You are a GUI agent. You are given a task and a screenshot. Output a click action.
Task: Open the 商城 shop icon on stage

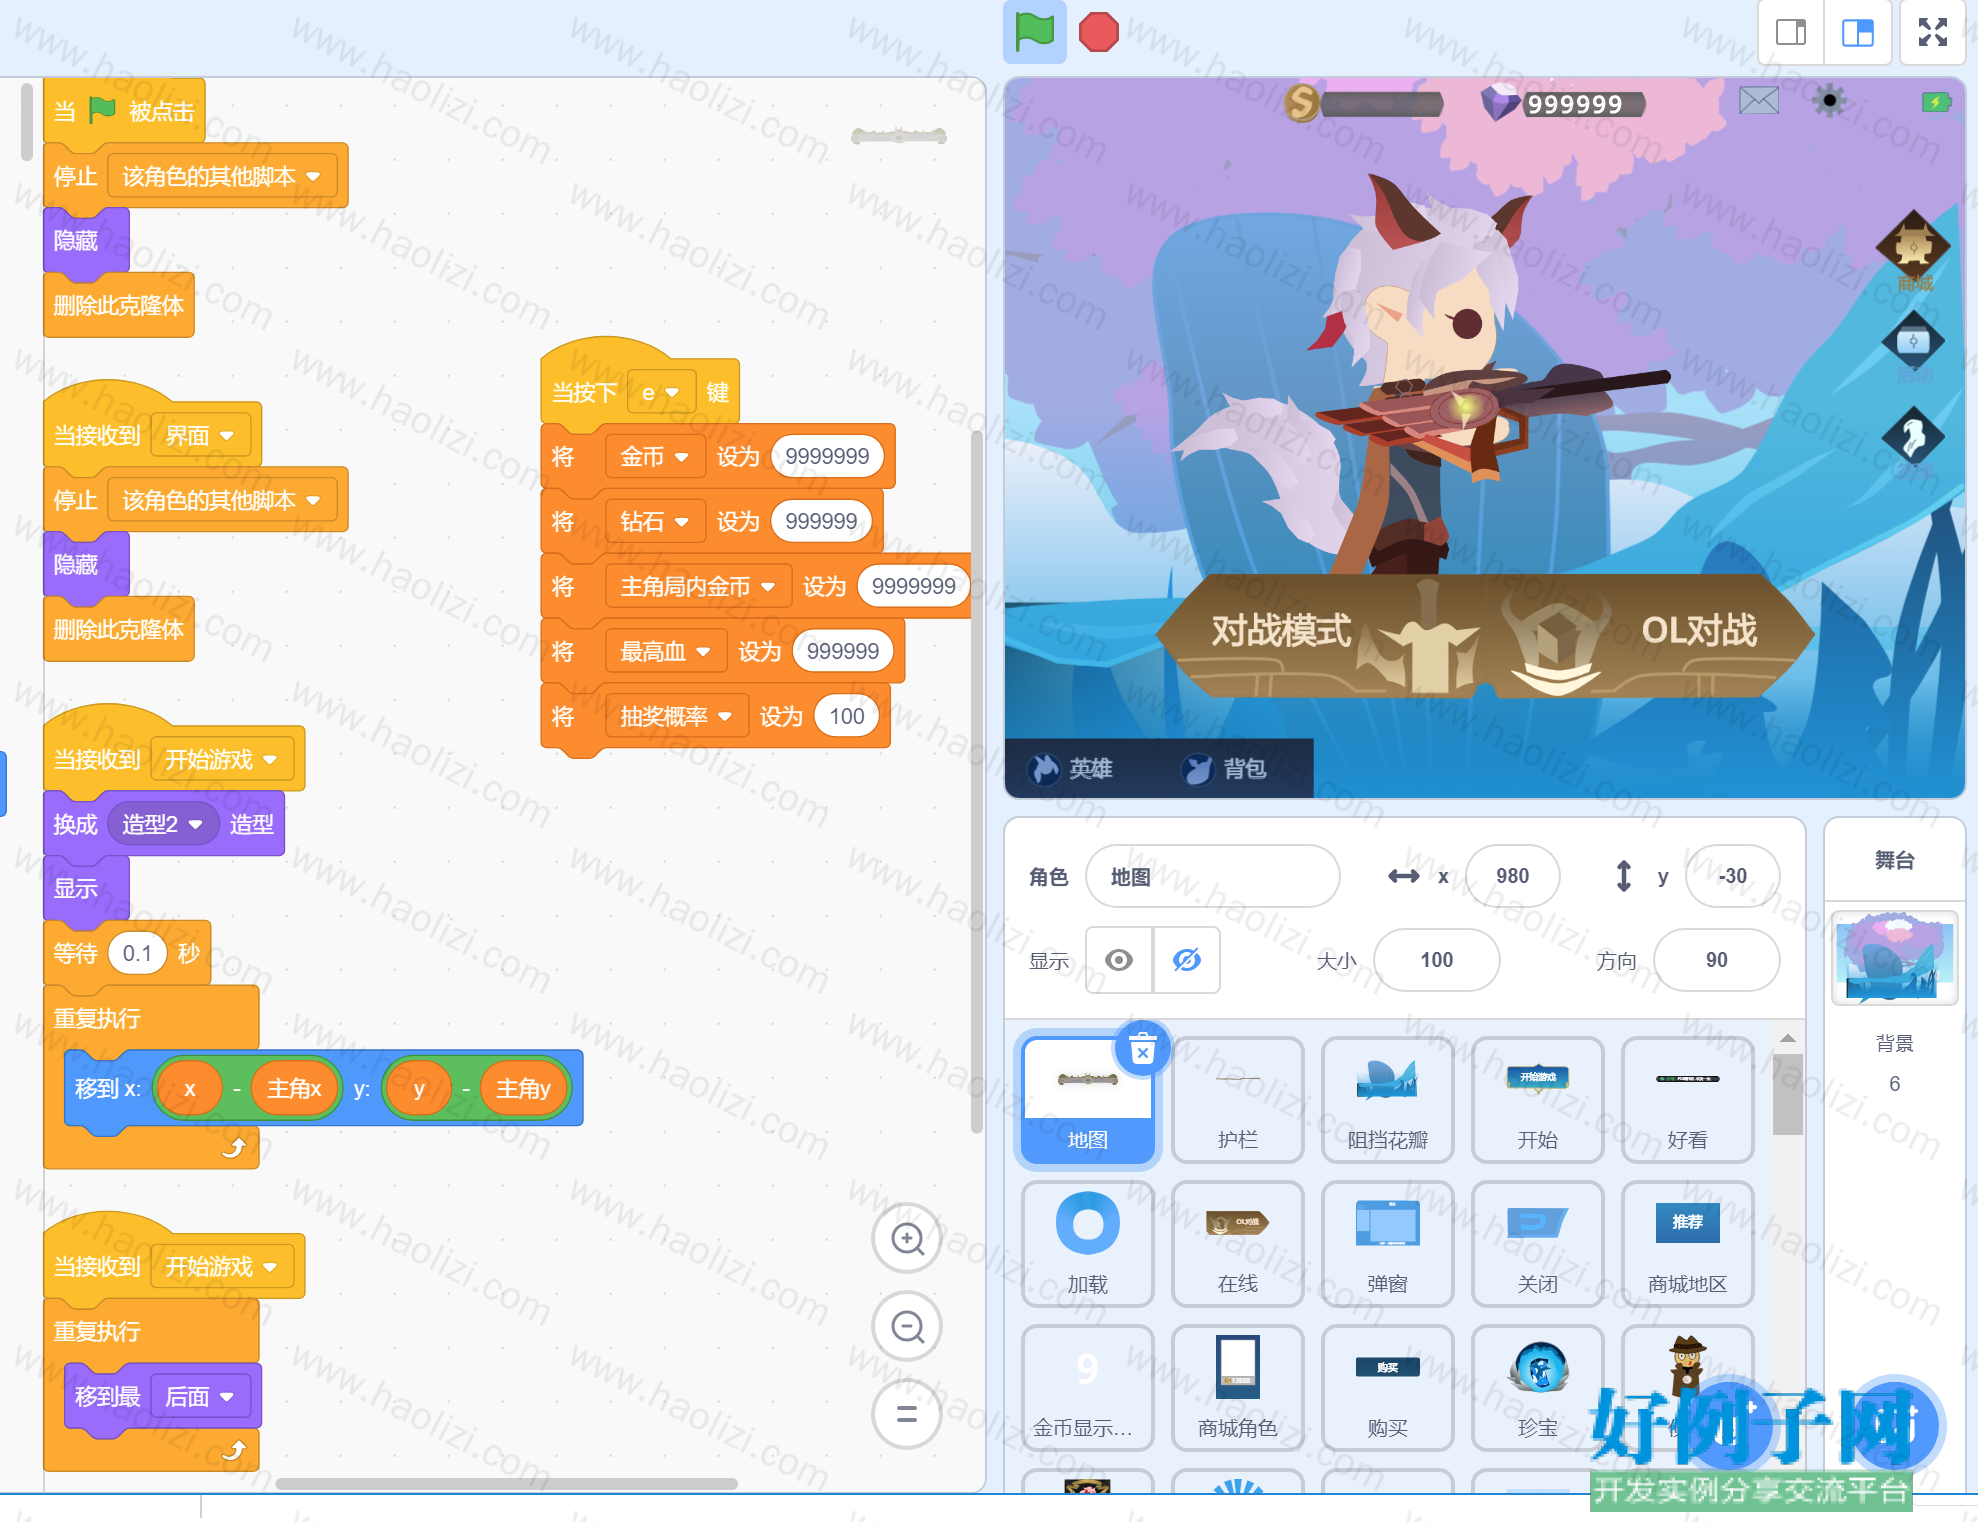(x=1913, y=249)
